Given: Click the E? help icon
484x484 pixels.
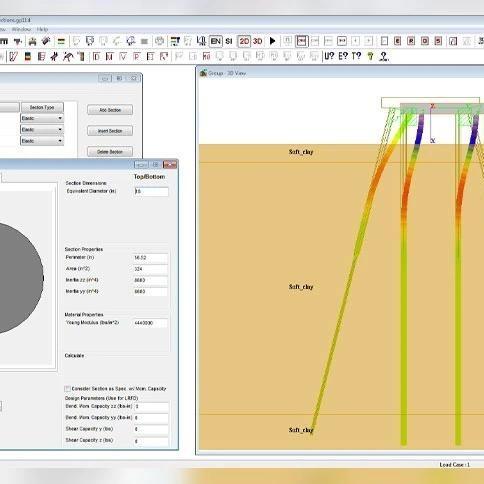Looking at the screenshot, I should coord(343,56).
